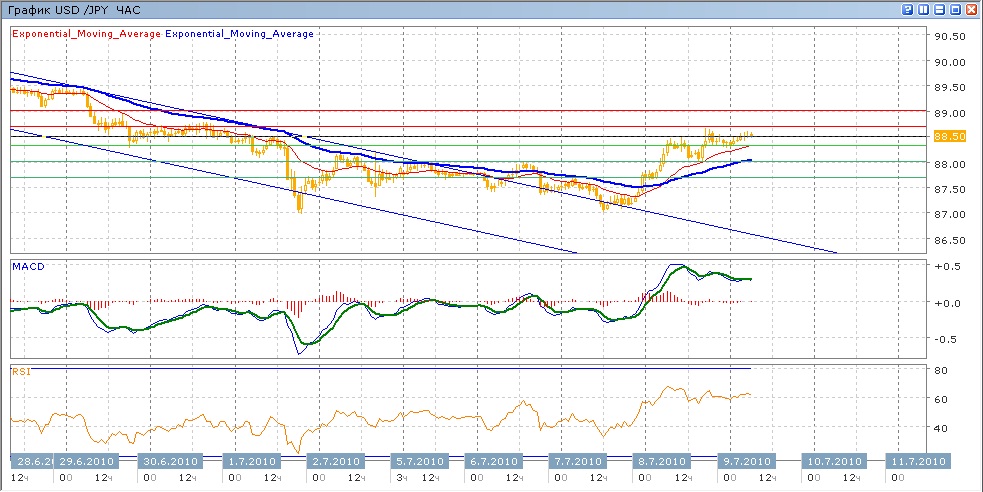Viewport: 983px width, 492px height.
Task: Click the 11.7.2010 date marker
Action: coord(918,462)
